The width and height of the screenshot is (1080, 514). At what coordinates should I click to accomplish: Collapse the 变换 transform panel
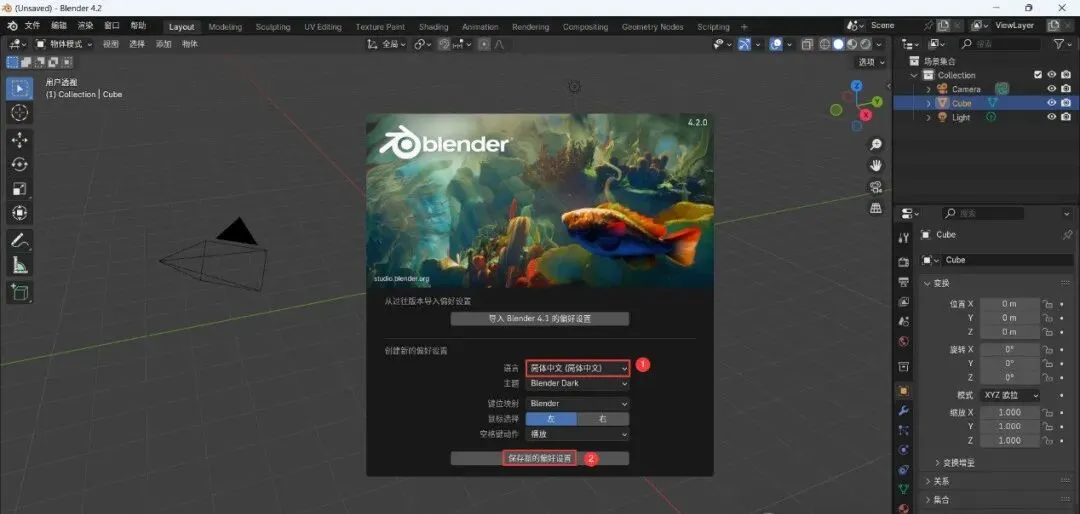[x=942, y=284]
